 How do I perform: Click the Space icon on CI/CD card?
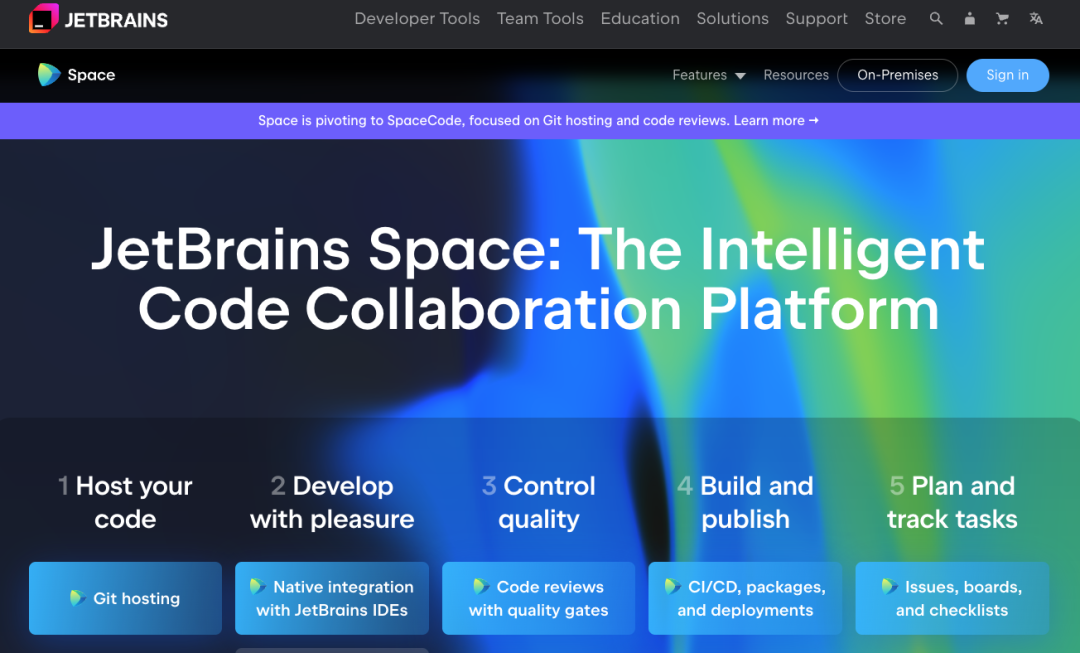pos(672,586)
